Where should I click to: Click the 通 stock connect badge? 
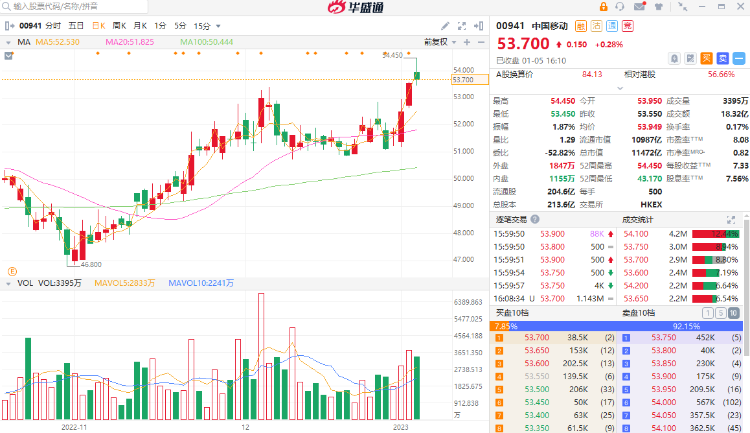(612, 26)
